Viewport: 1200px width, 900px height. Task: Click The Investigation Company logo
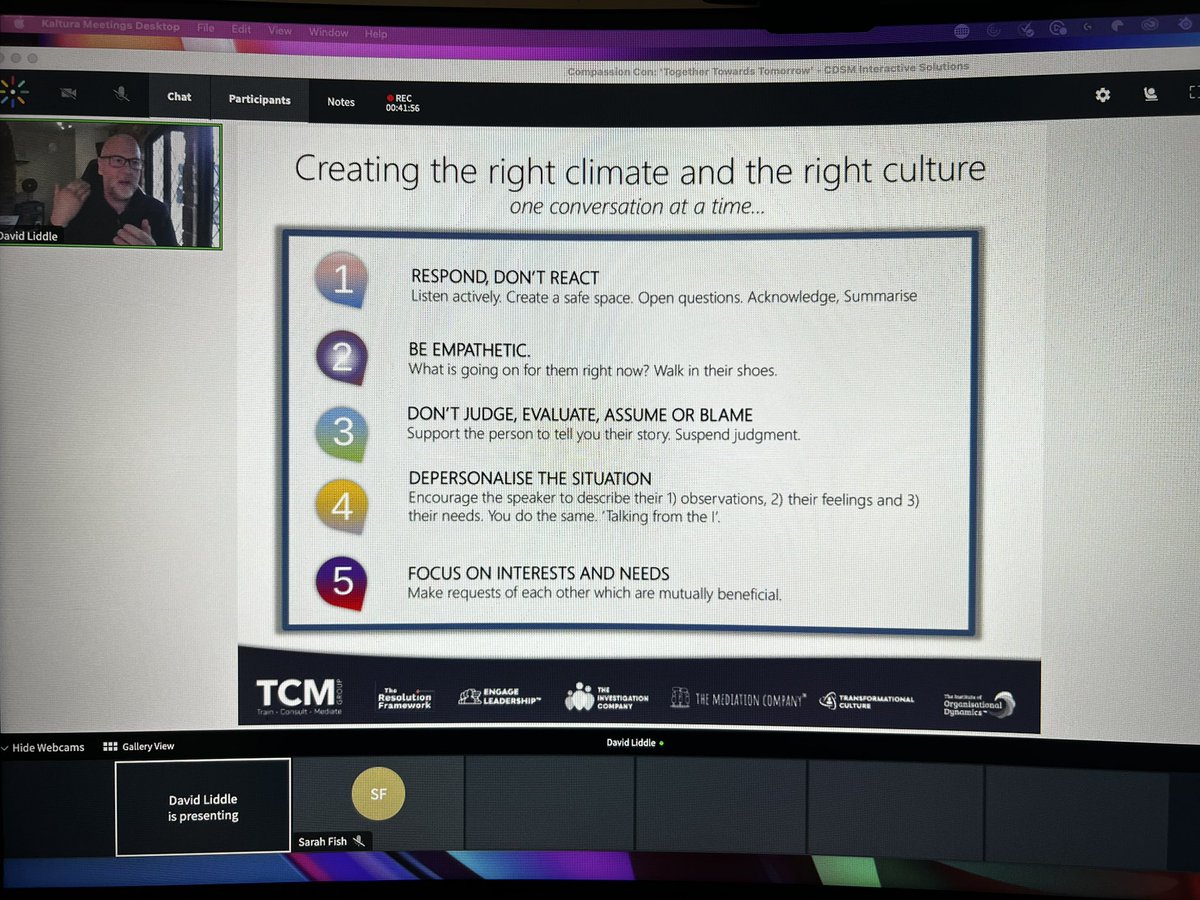pyautogui.click(x=606, y=697)
